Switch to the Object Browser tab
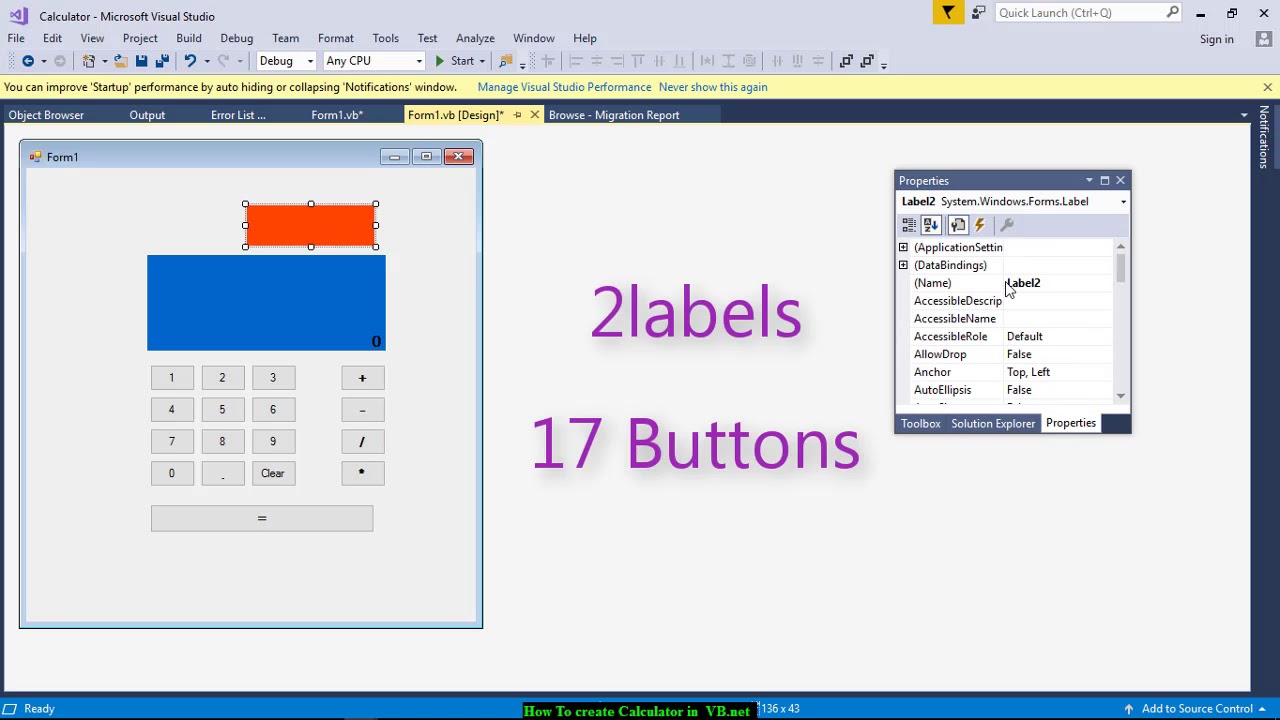The width and height of the screenshot is (1280, 720). [x=46, y=115]
